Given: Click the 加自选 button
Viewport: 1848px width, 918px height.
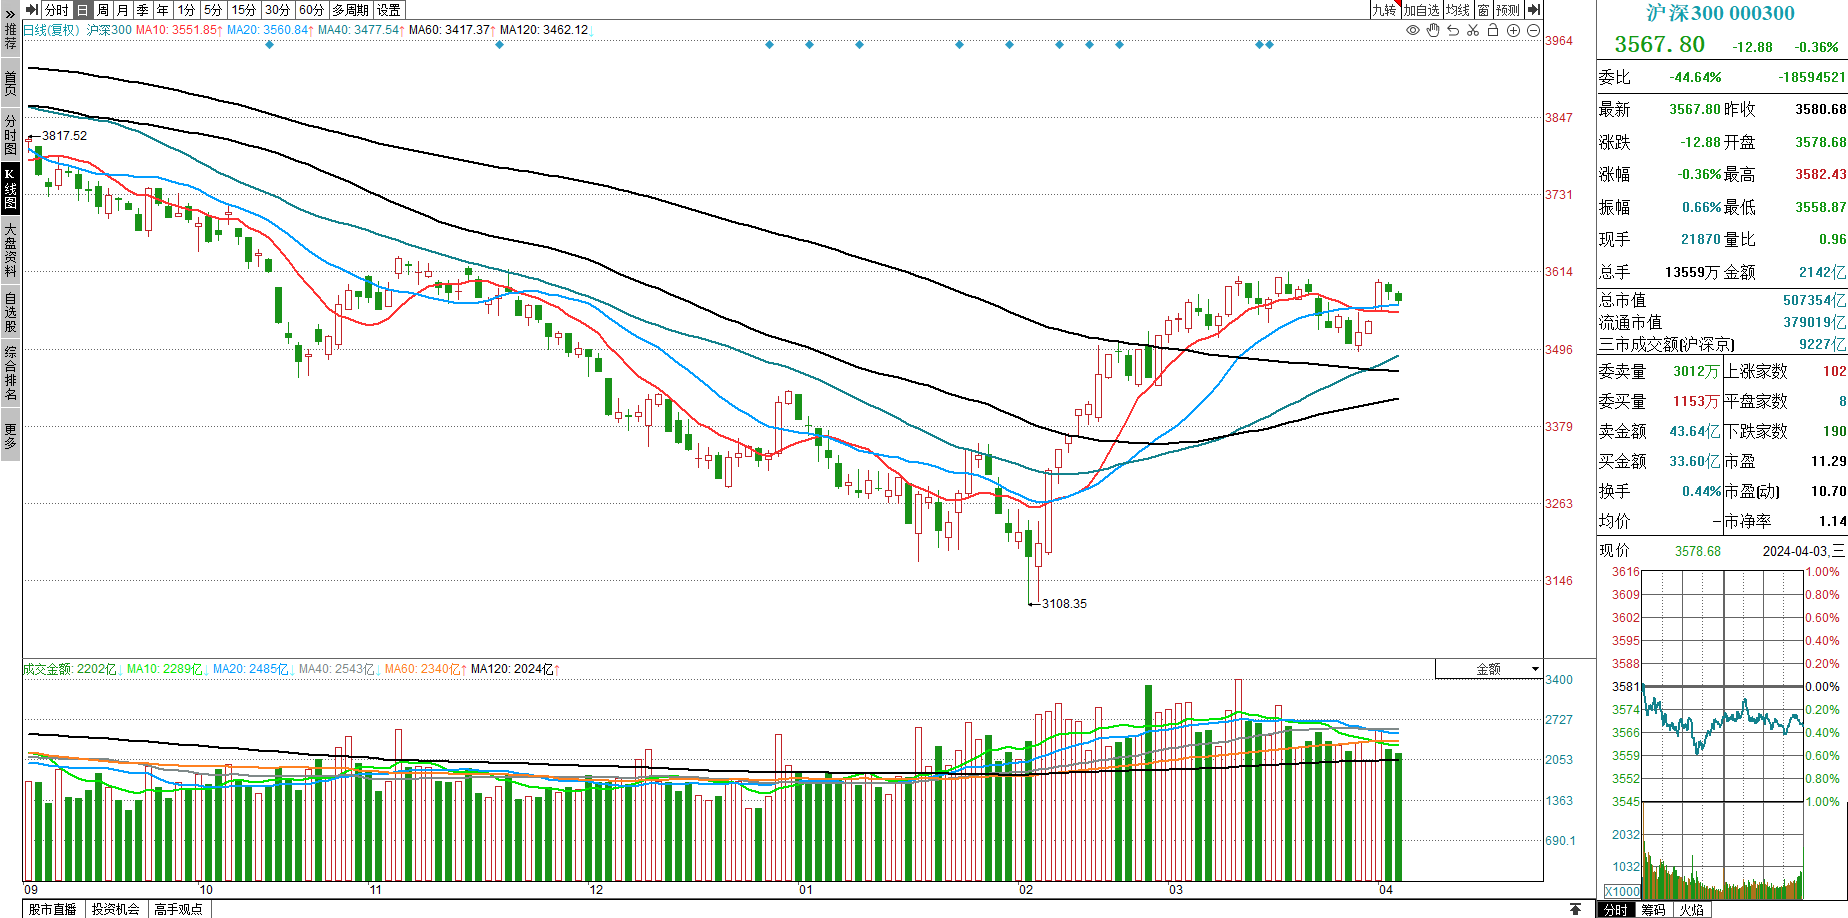Looking at the screenshot, I should click(x=1421, y=10).
